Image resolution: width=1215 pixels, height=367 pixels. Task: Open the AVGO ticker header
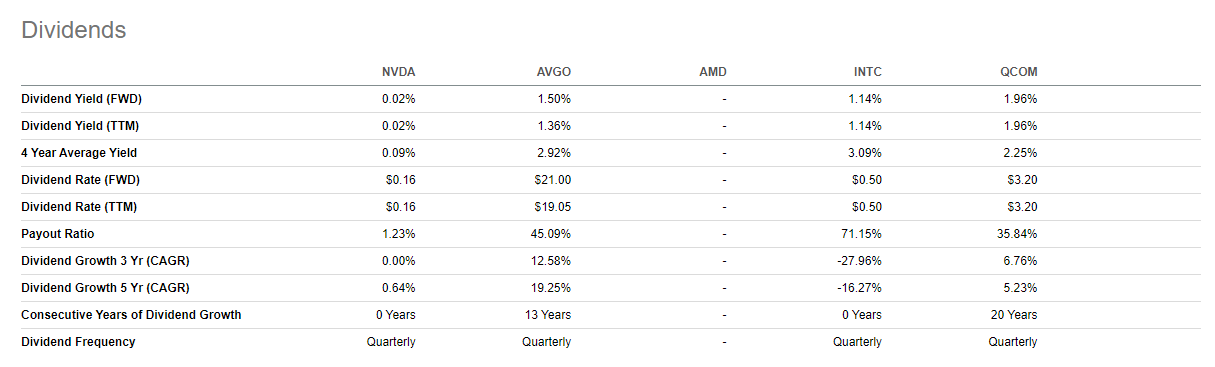[x=553, y=72]
